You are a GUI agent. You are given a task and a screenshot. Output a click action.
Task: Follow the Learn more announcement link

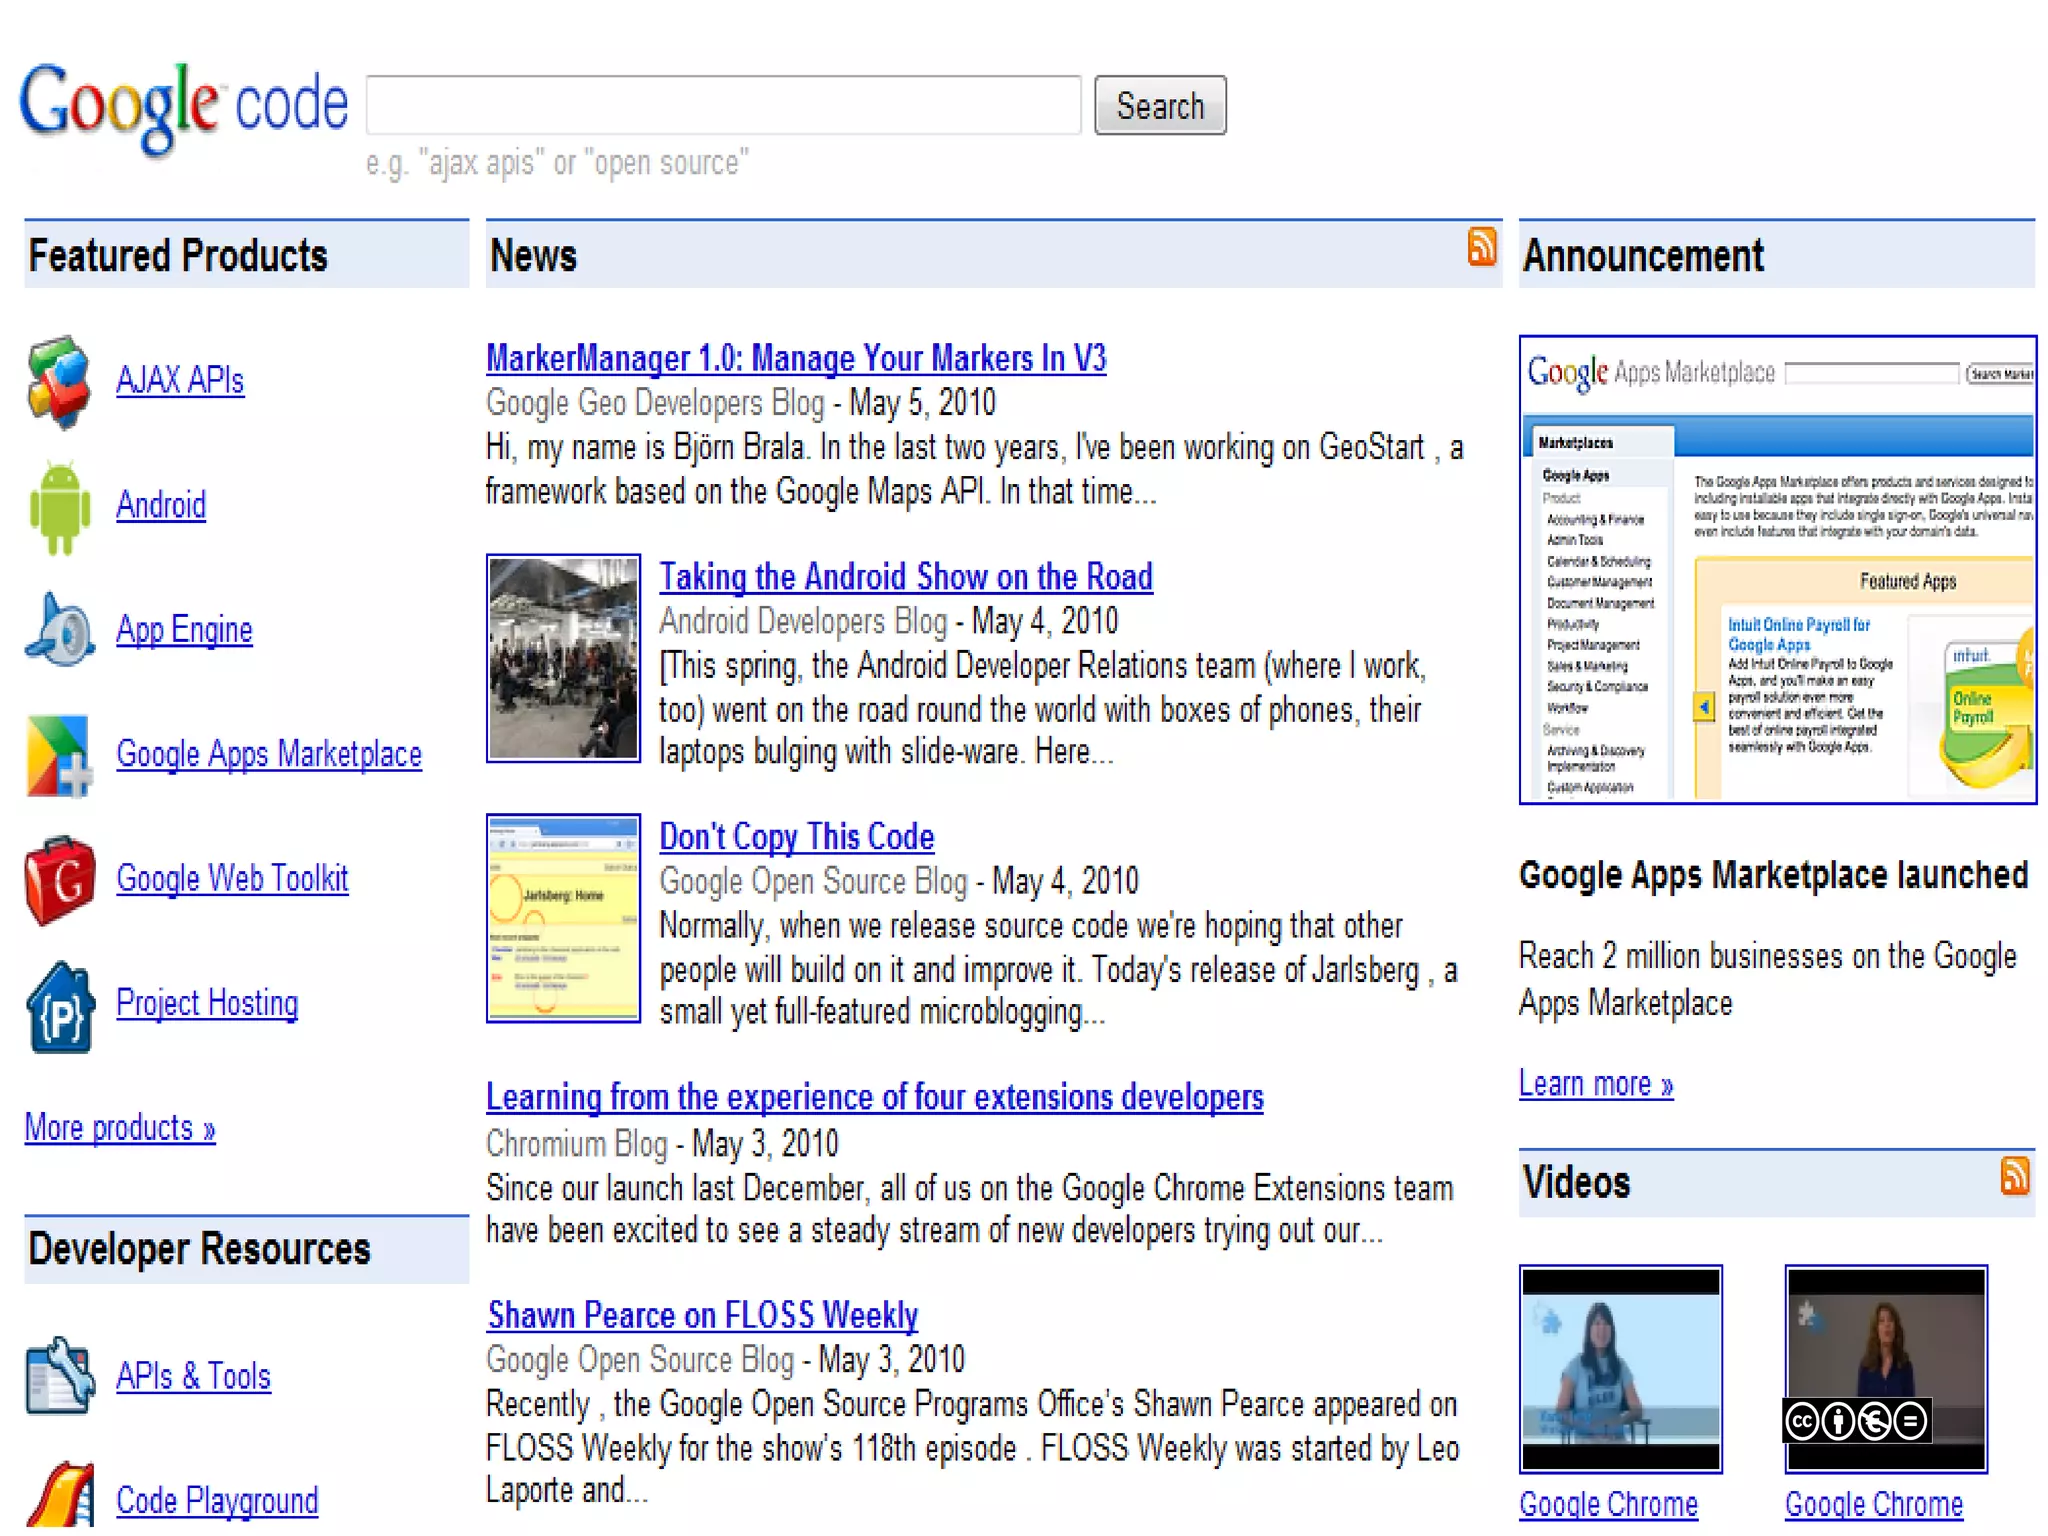tap(1595, 1084)
